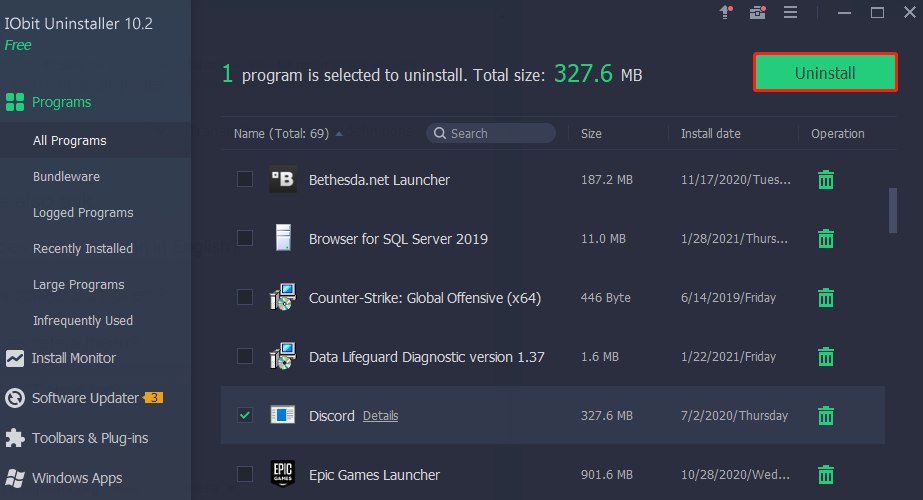
Task: Click the Browser for SQL Server 2019 icon
Action: tap(283, 238)
